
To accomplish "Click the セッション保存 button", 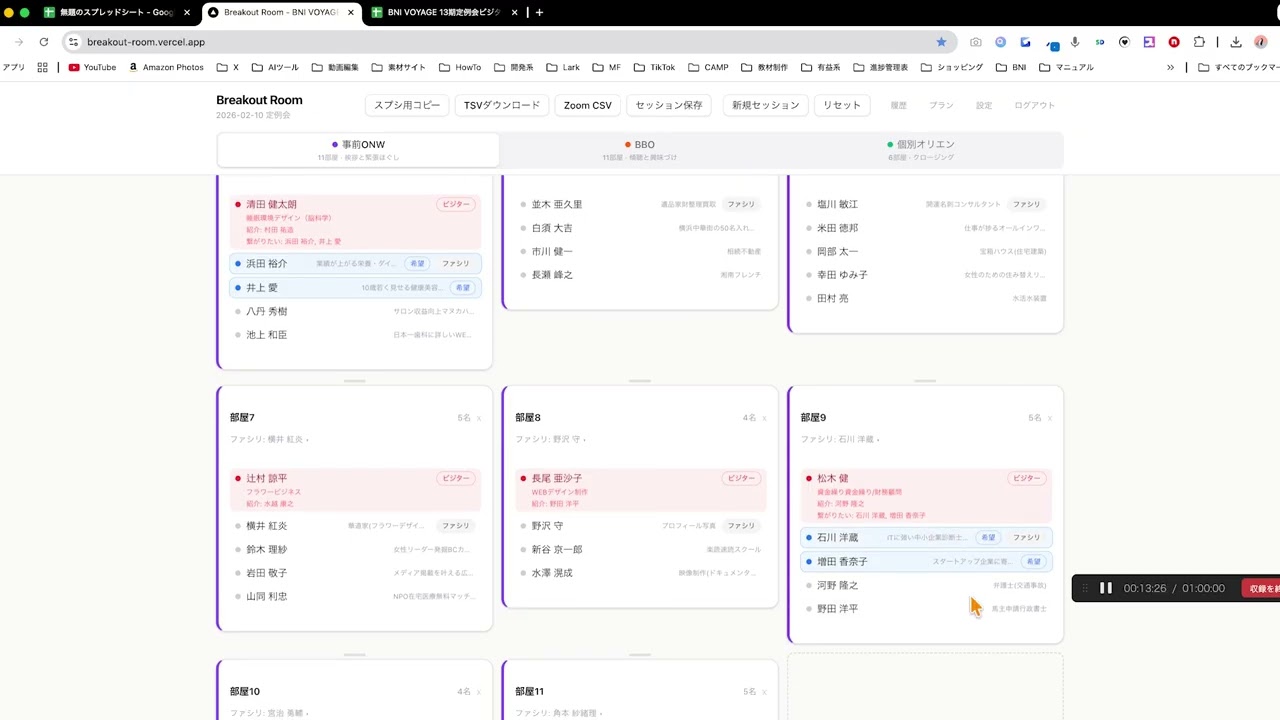I will [669, 105].
